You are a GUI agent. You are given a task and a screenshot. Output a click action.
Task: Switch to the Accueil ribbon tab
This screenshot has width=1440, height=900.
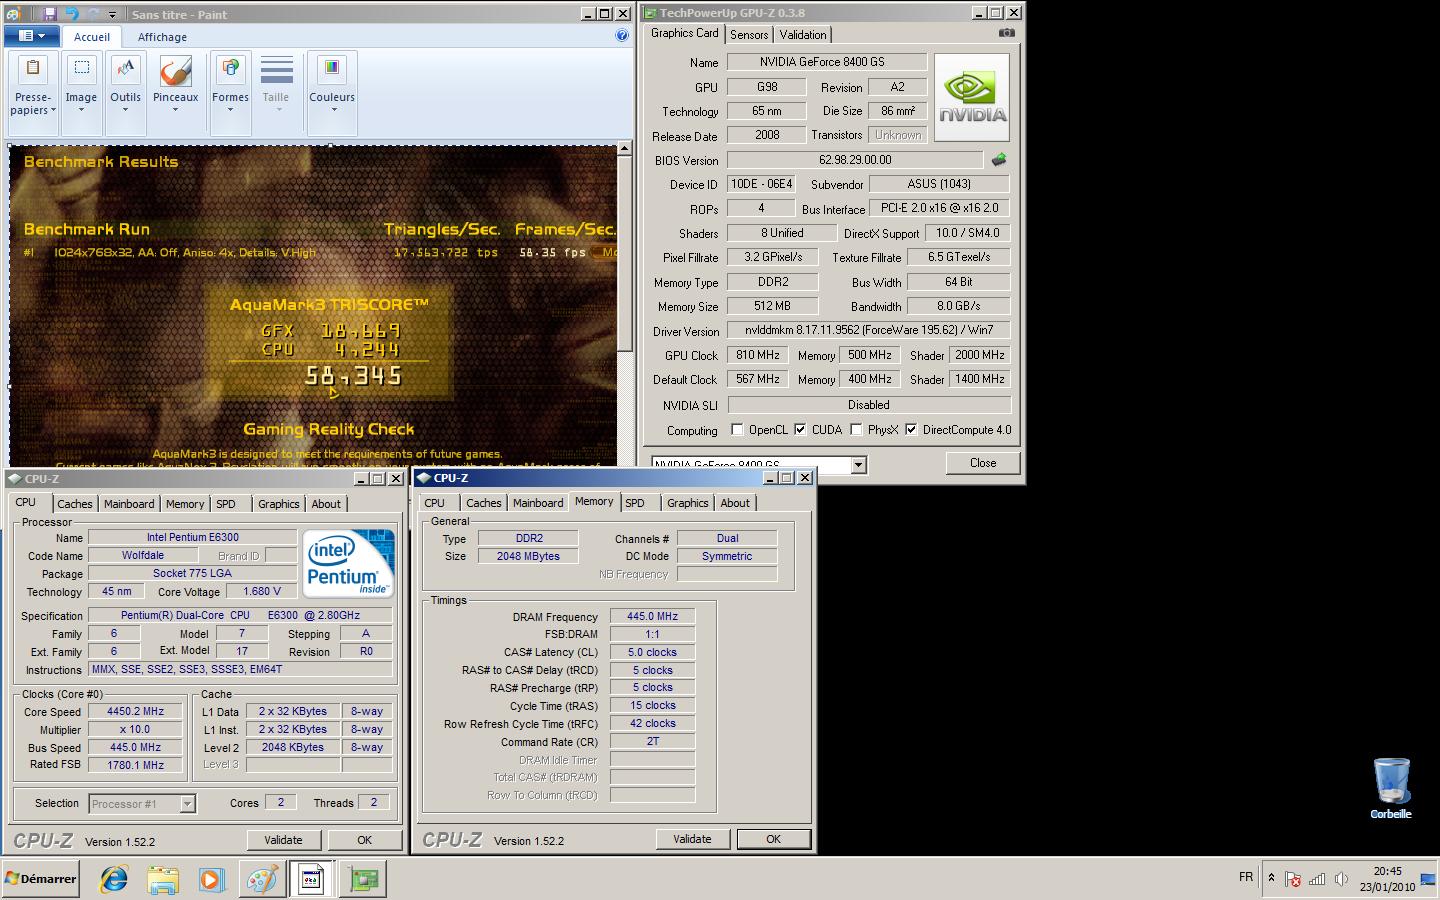92,37
